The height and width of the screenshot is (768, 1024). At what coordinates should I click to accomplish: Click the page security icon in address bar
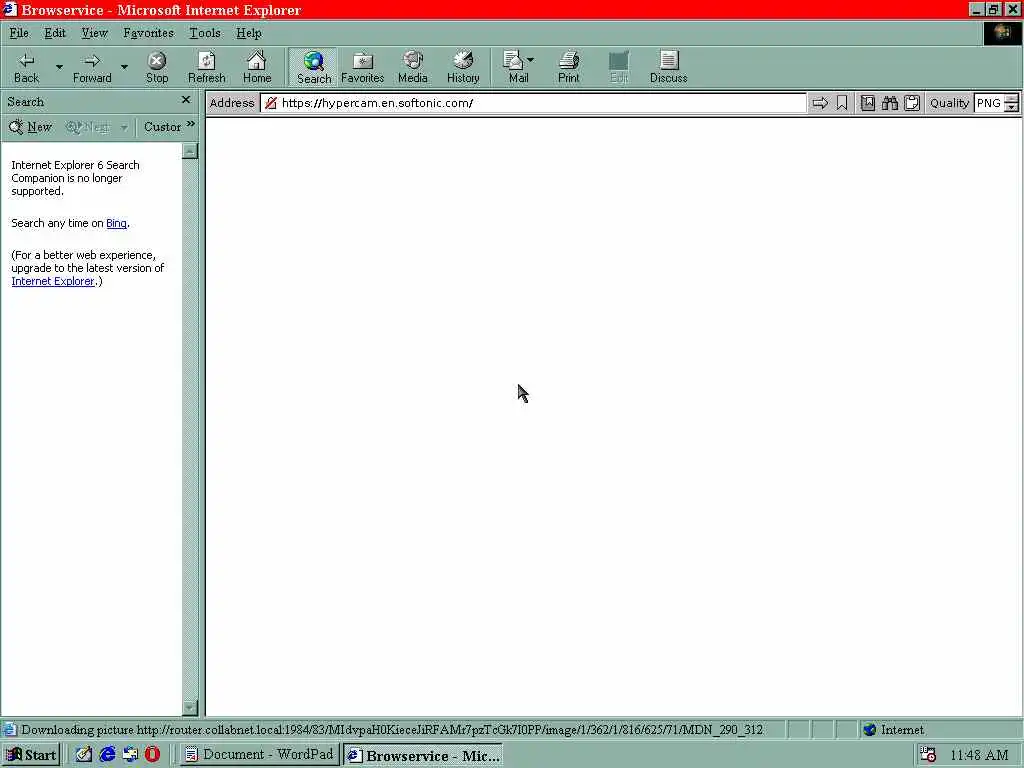click(270, 103)
